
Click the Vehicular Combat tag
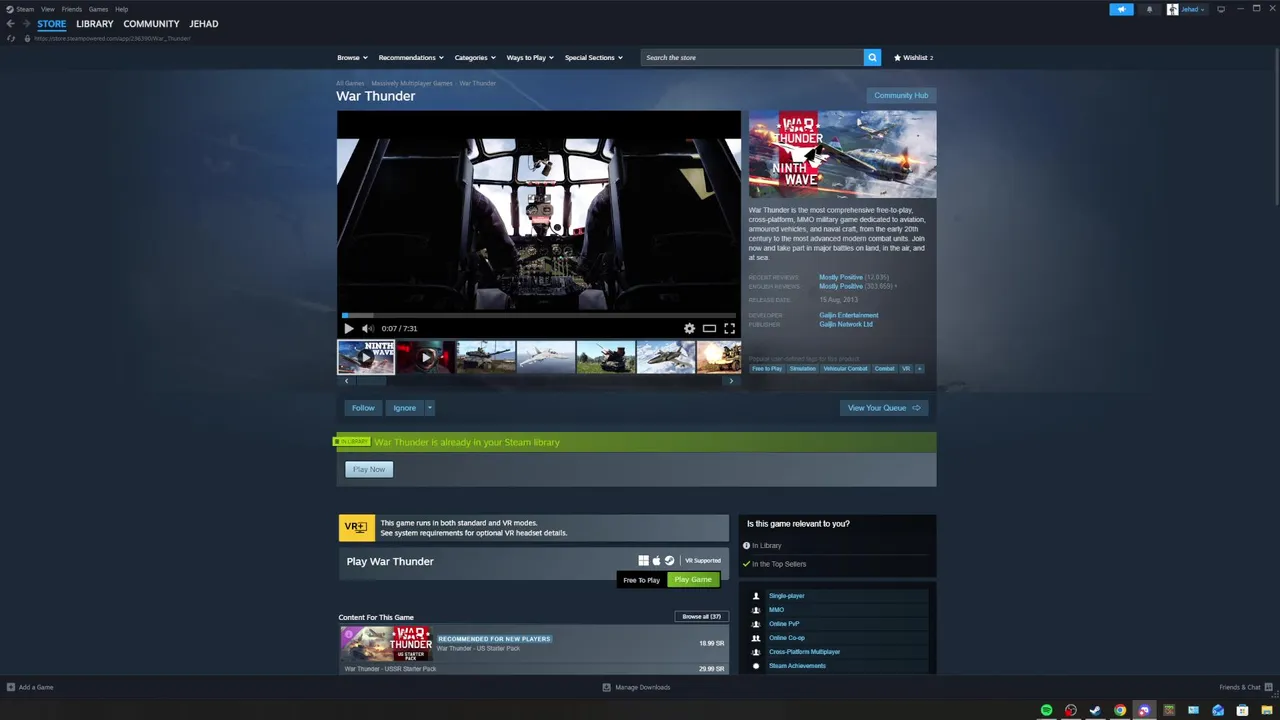(845, 368)
